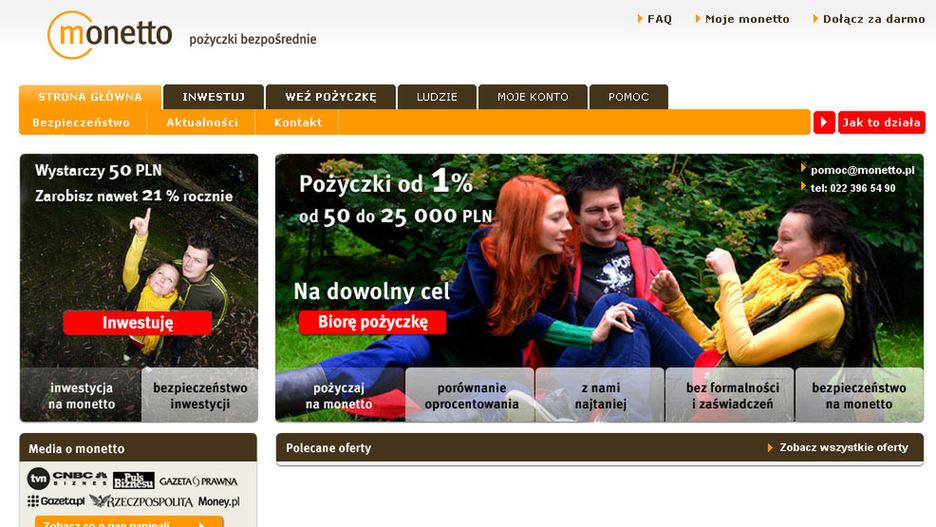
Task: Click Zobacz co o nas napisali button
Action: (129, 522)
